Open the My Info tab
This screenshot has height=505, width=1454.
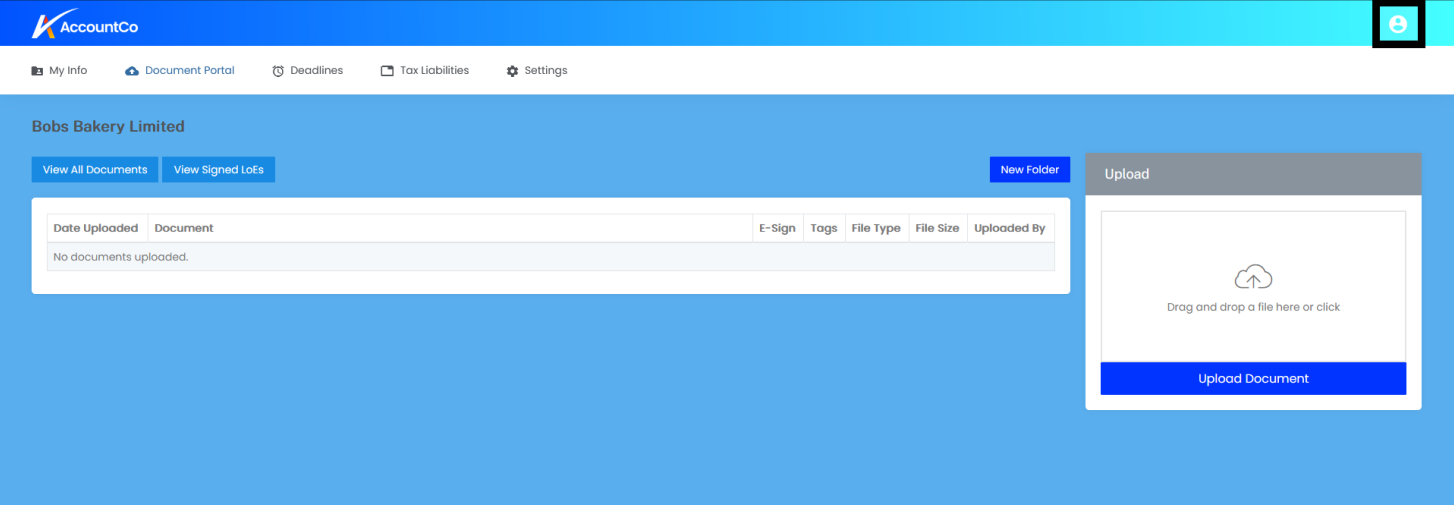click(59, 71)
